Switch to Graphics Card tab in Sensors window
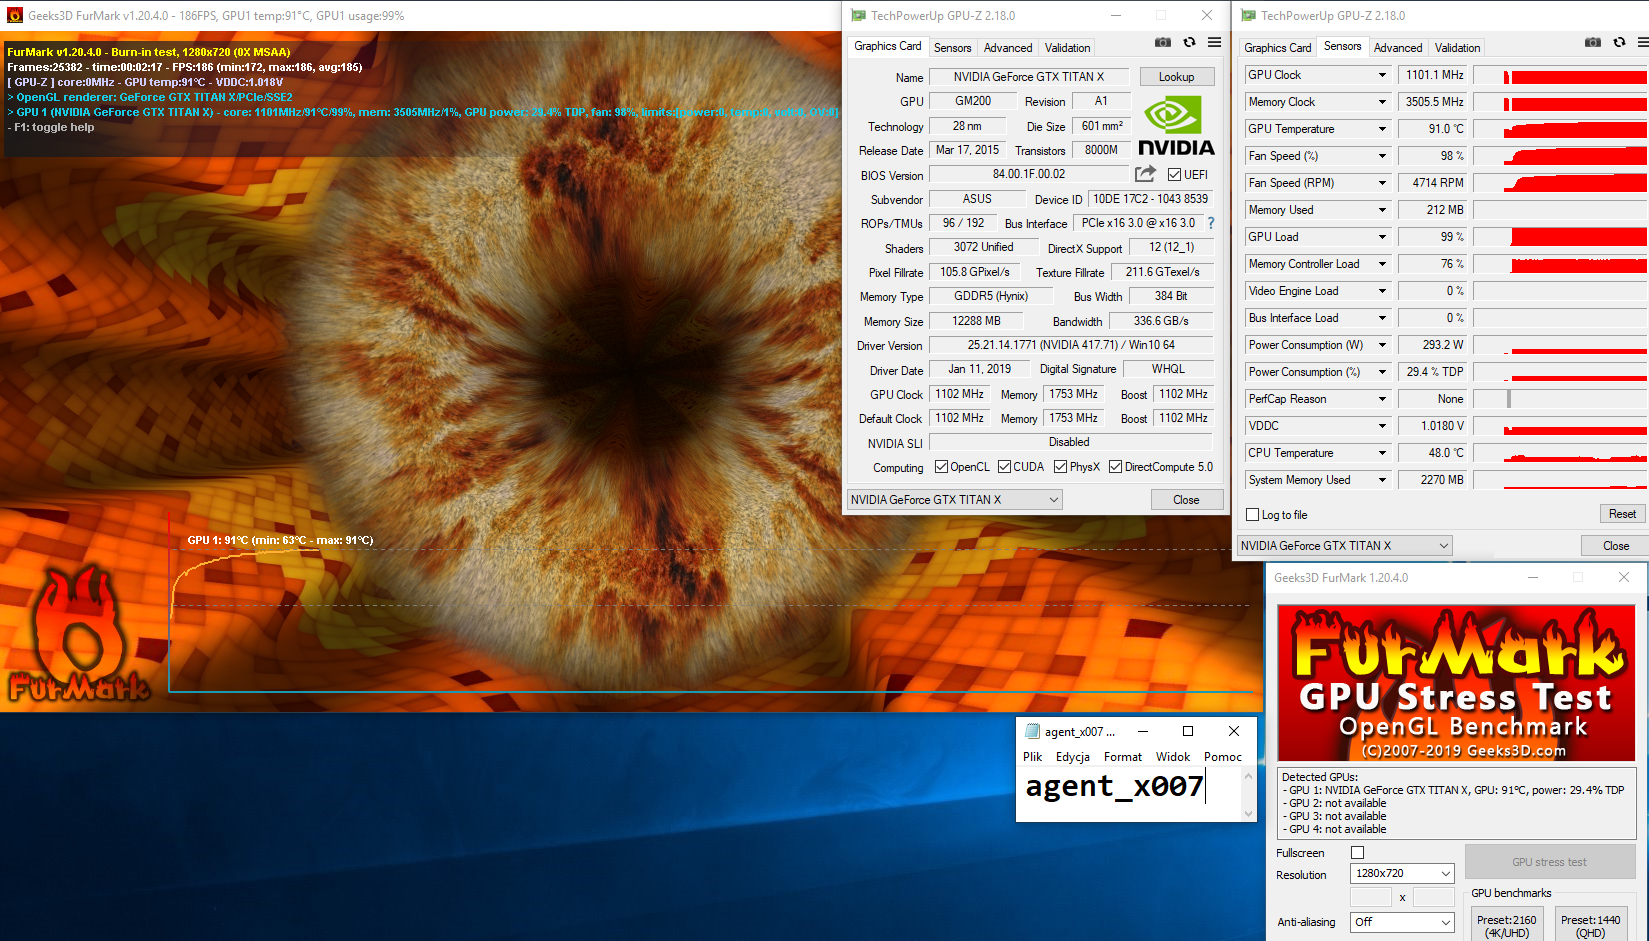The width and height of the screenshot is (1649, 941). click(x=1277, y=48)
